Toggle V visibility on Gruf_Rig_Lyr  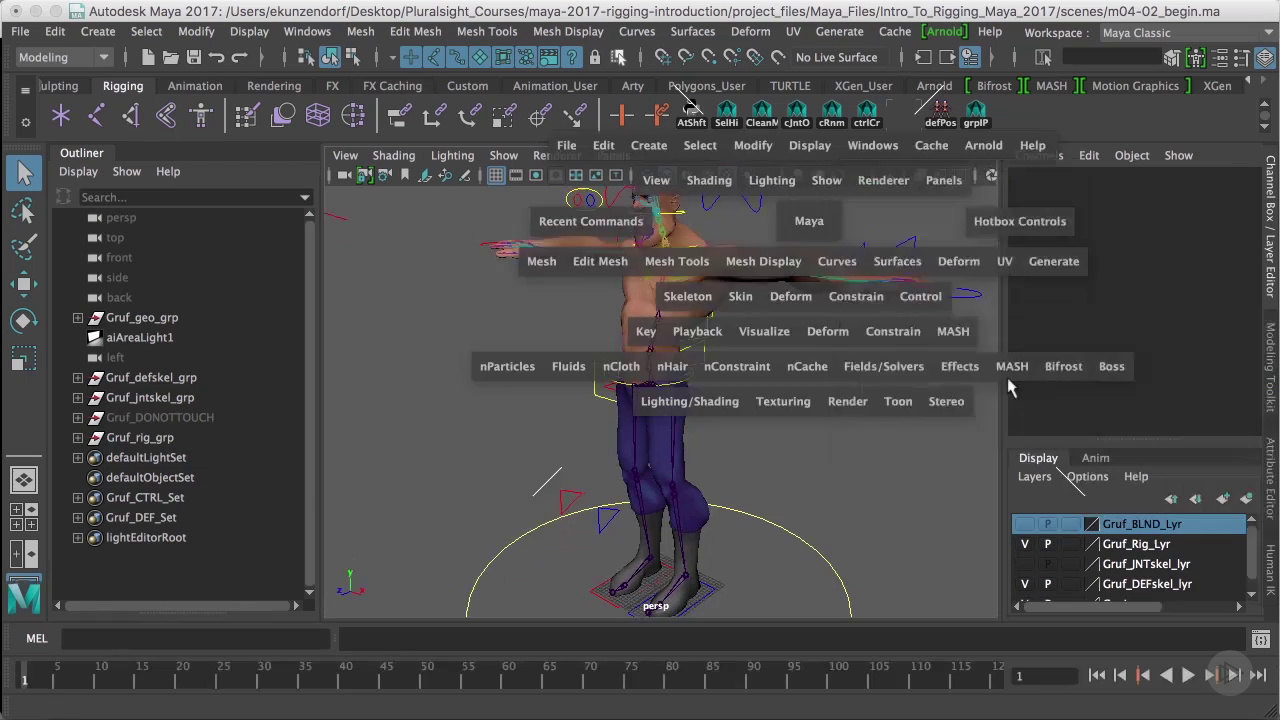click(x=1024, y=544)
